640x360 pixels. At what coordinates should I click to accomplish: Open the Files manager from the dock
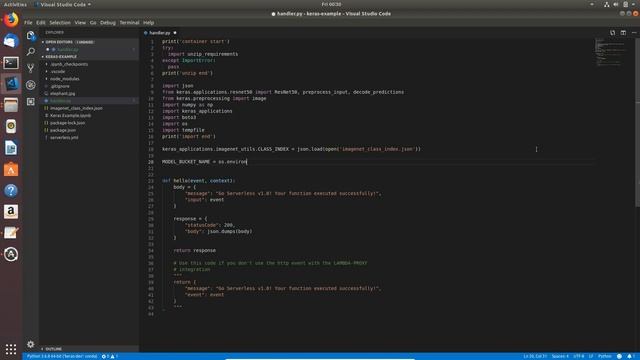(11, 105)
